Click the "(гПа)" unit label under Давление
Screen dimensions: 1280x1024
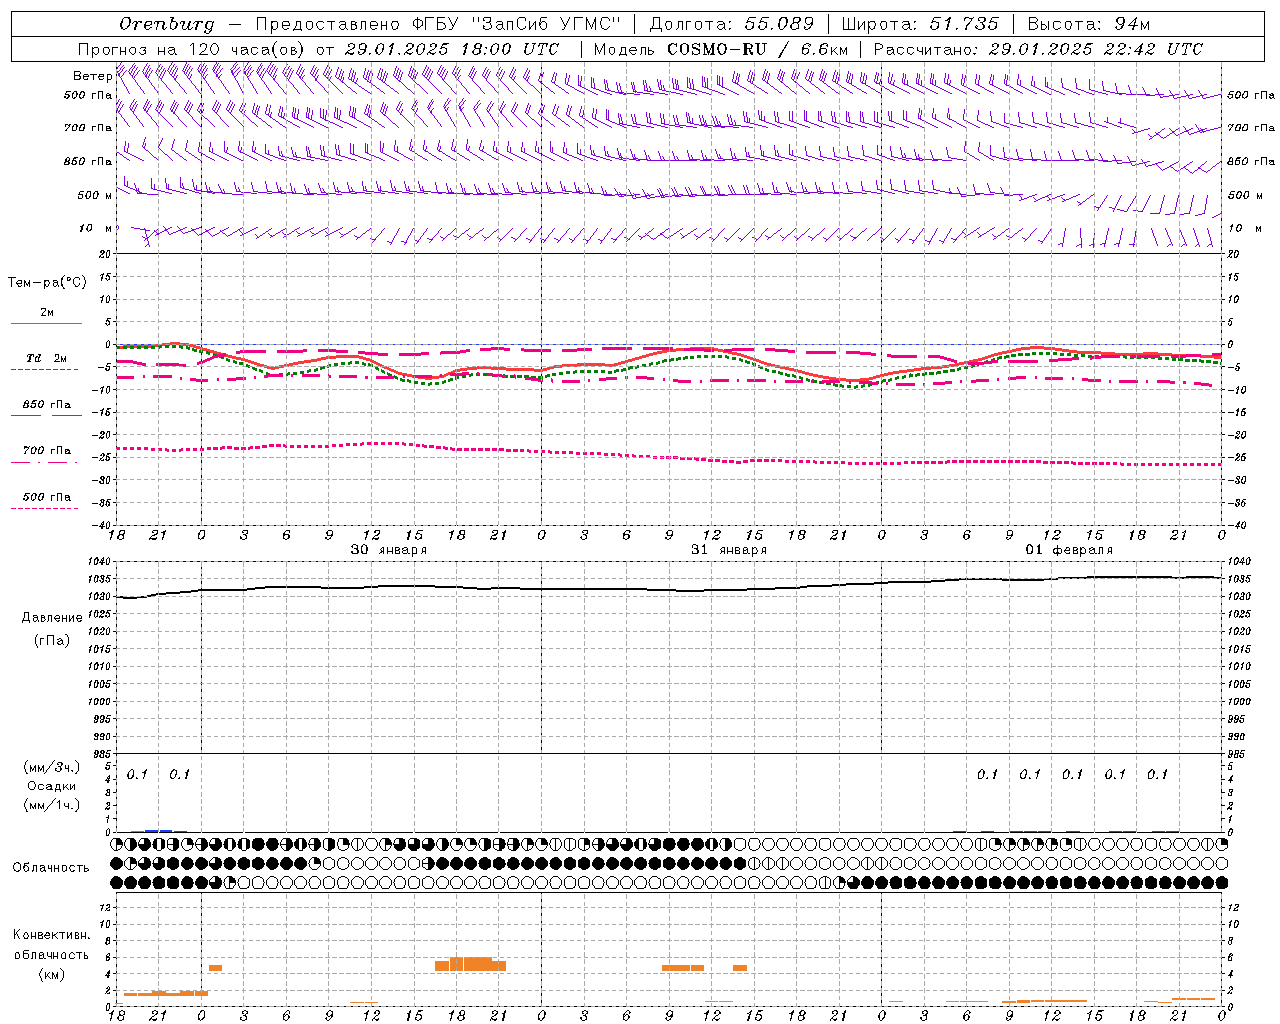52,640
